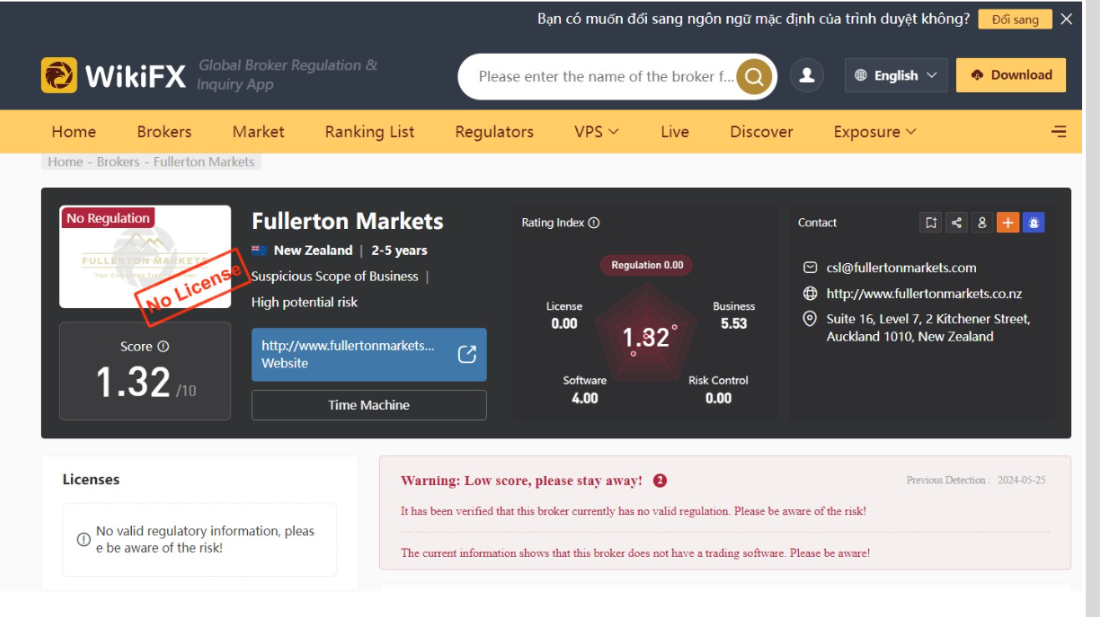Expand the English language dropdown
The height and width of the screenshot is (617, 1100).
896,76
